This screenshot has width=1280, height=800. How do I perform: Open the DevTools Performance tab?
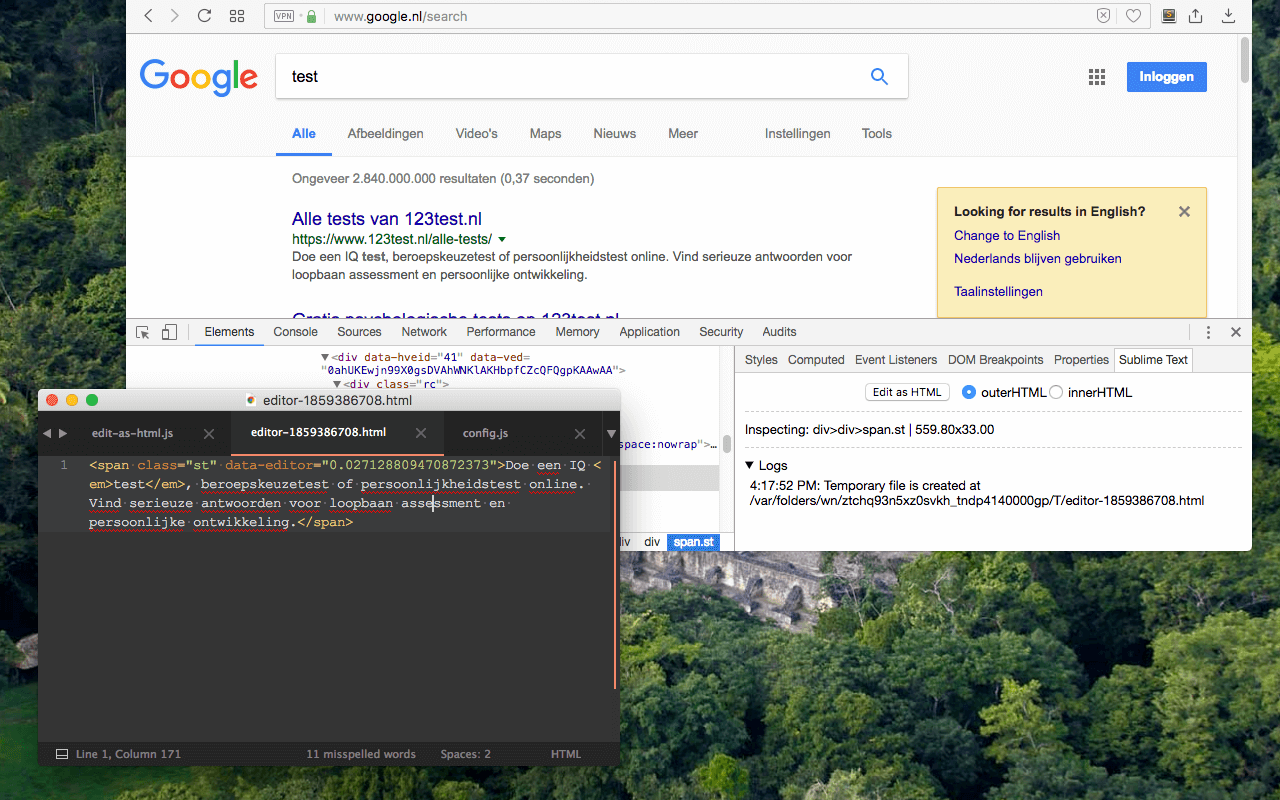pos(501,332)
